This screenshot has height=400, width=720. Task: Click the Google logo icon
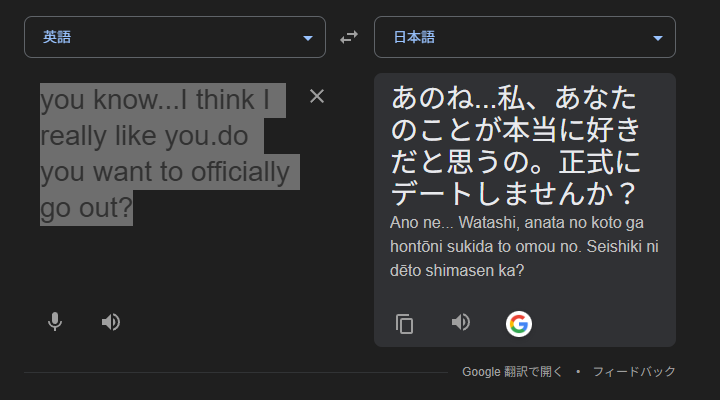pyautogui.click(x=518, y=323)
